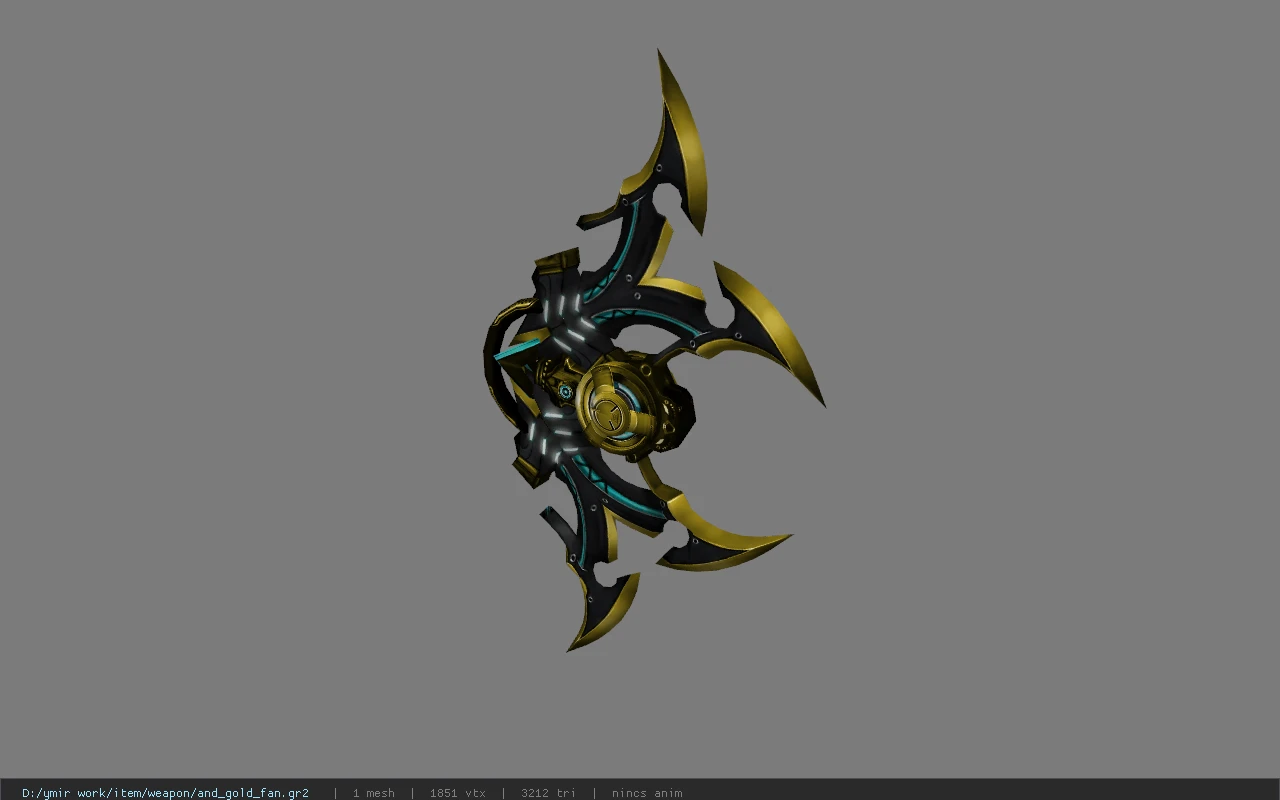Click the '1851 vtx' vertex count entry

[457, 793]
